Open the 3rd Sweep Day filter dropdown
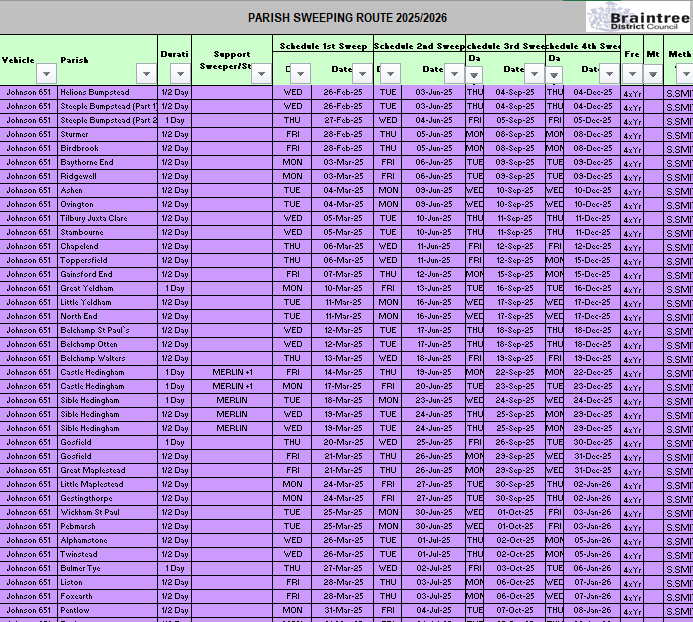 (x=474, y=75)
